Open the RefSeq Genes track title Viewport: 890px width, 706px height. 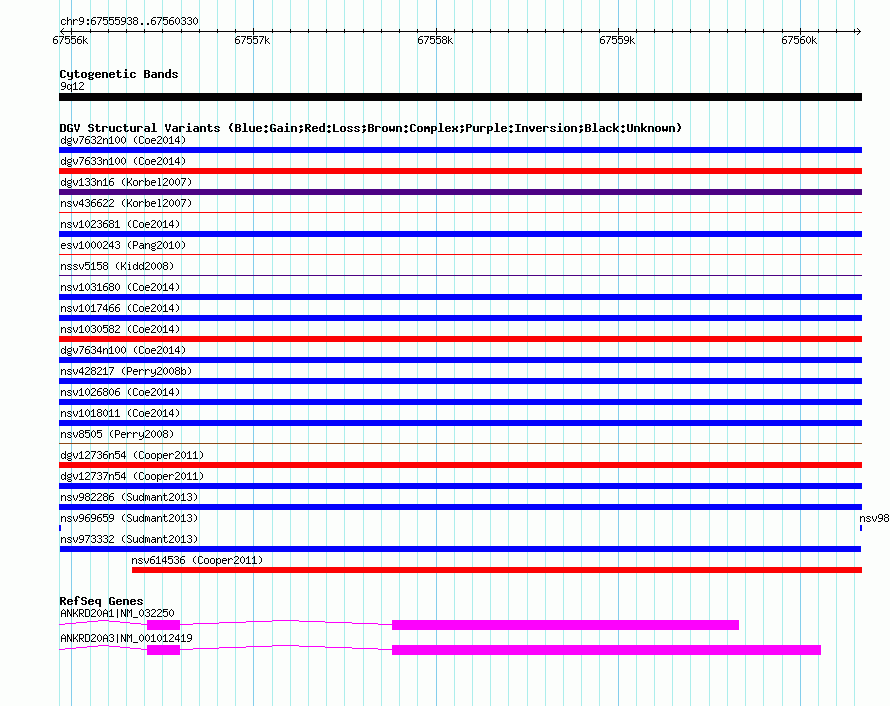pos(101,600)
